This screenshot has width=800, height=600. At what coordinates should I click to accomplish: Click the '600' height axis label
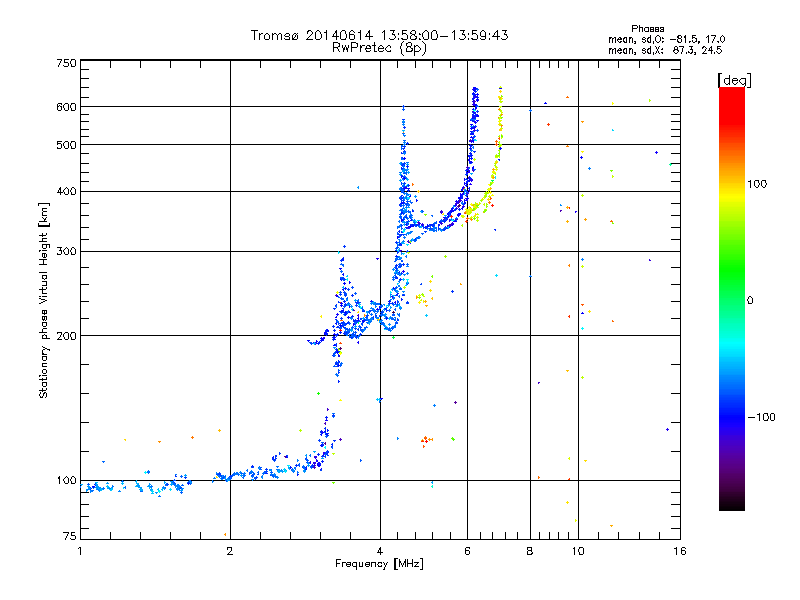click(x=67, y=107)
